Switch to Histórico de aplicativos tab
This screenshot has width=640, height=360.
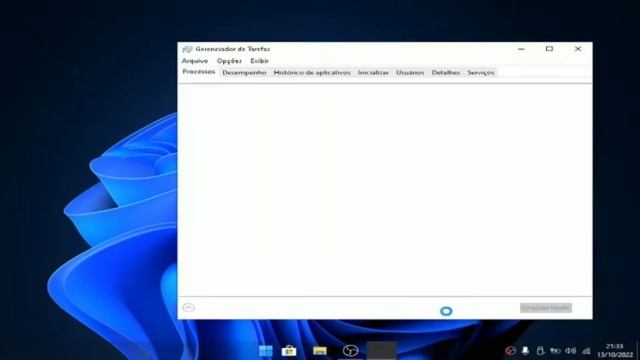(312, 73)
